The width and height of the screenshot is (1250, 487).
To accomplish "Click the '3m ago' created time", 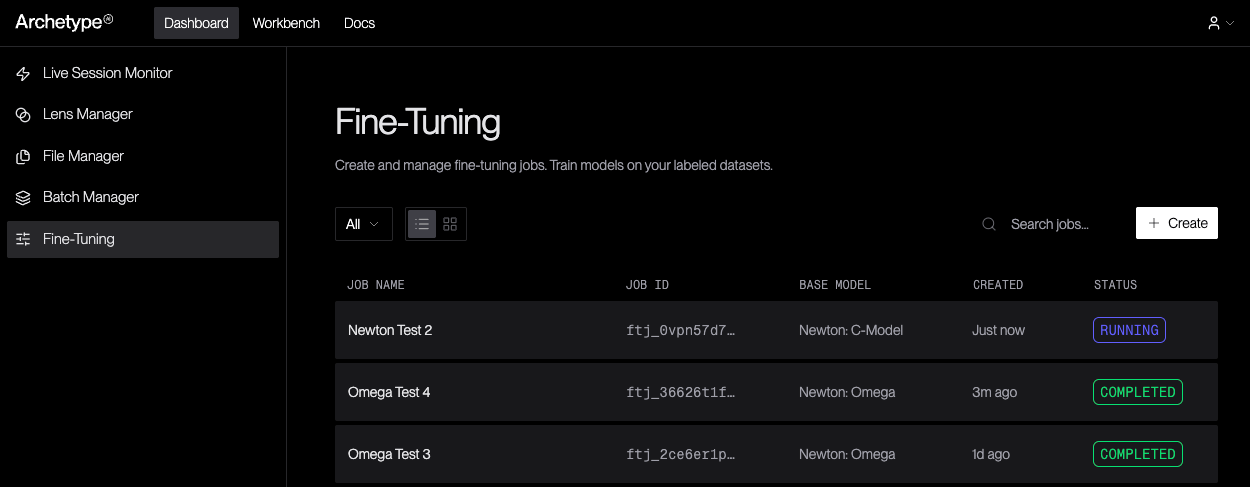I will [x=994, y=392].
